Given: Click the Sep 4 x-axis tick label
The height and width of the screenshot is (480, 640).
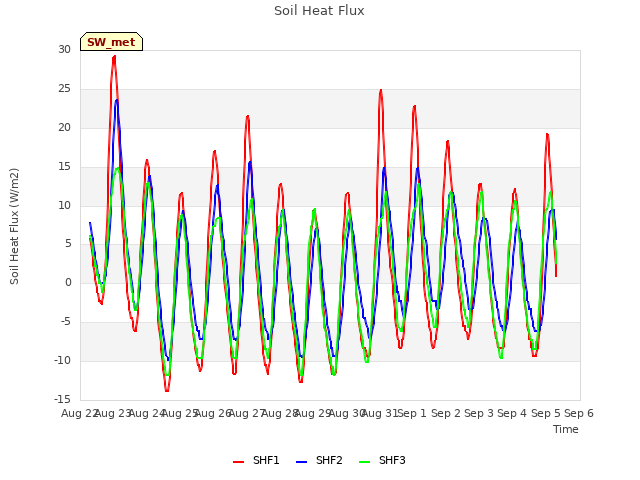Looking at the screenshot, I should (512, 413).
